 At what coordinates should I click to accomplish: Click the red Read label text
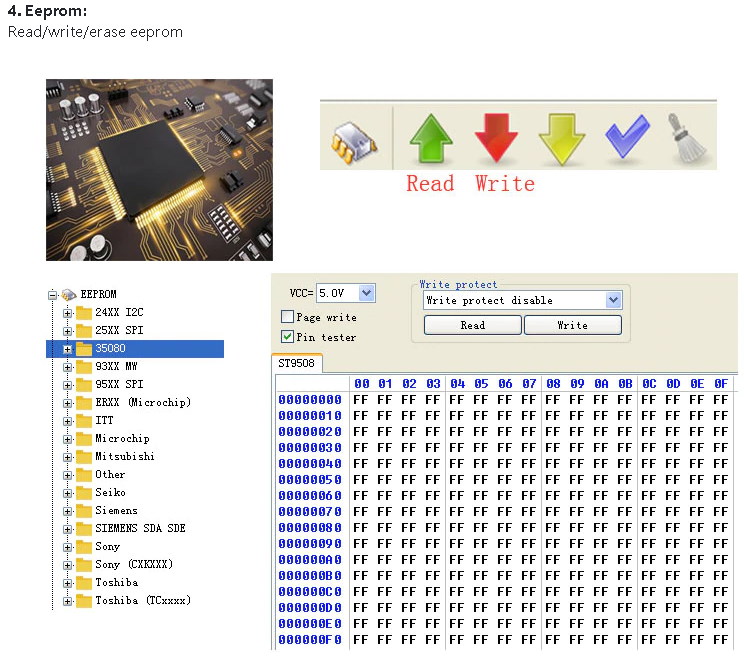coord(430,184)
